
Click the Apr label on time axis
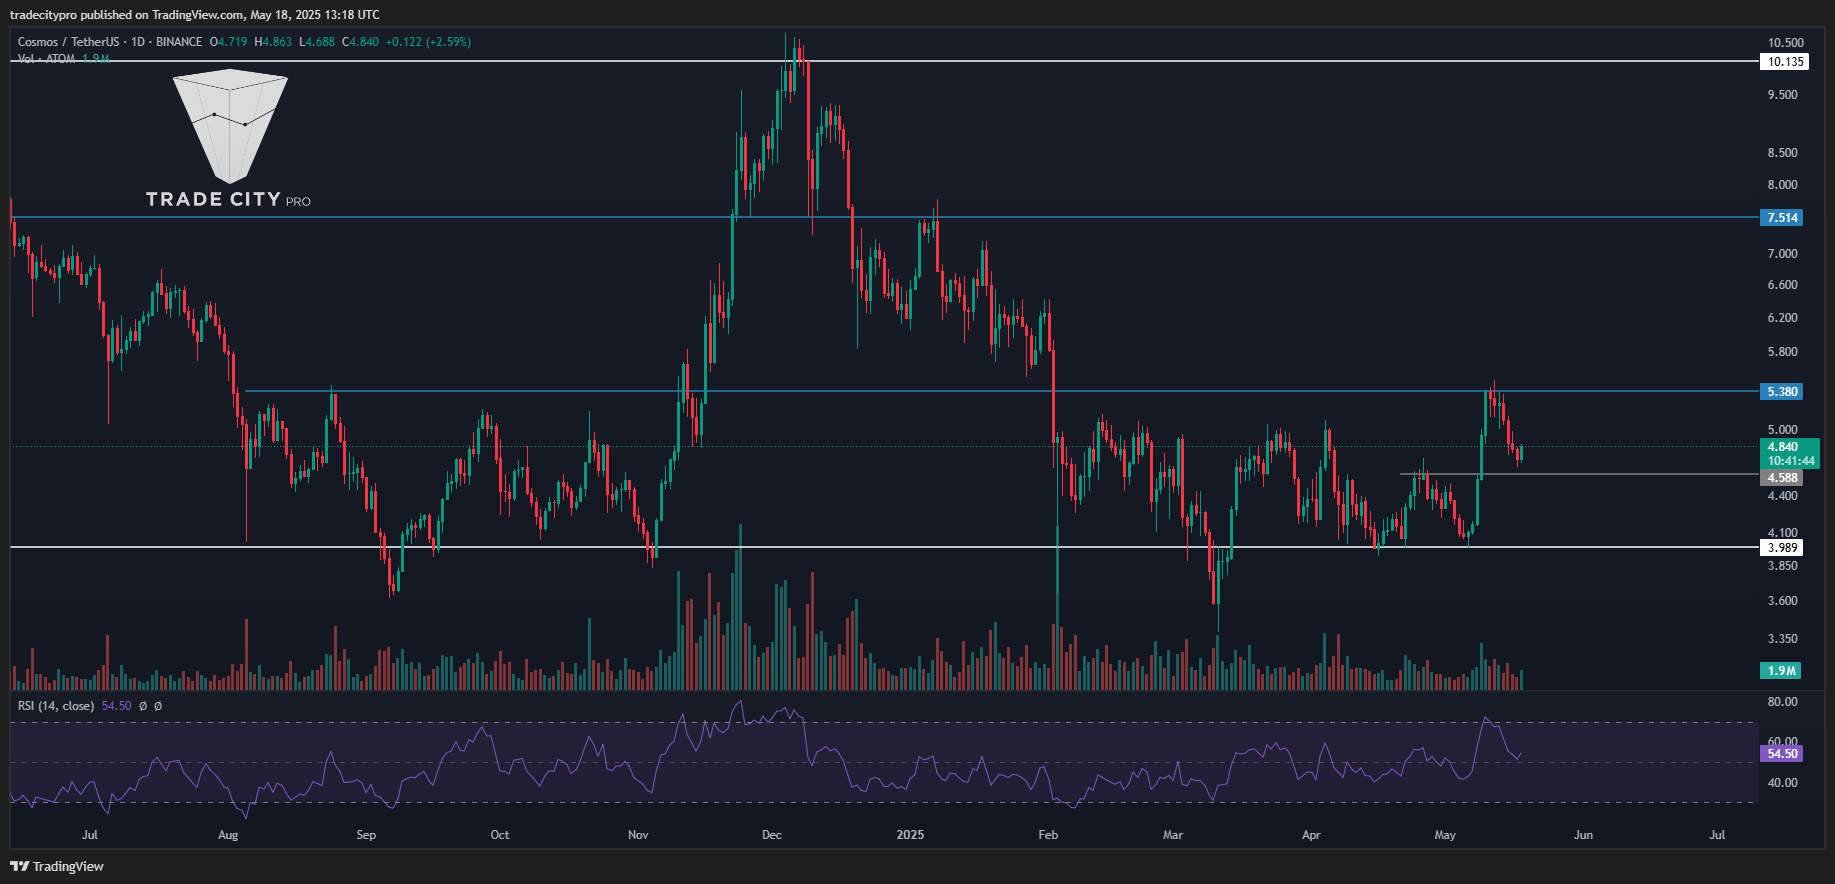(x=1311, y=835)
